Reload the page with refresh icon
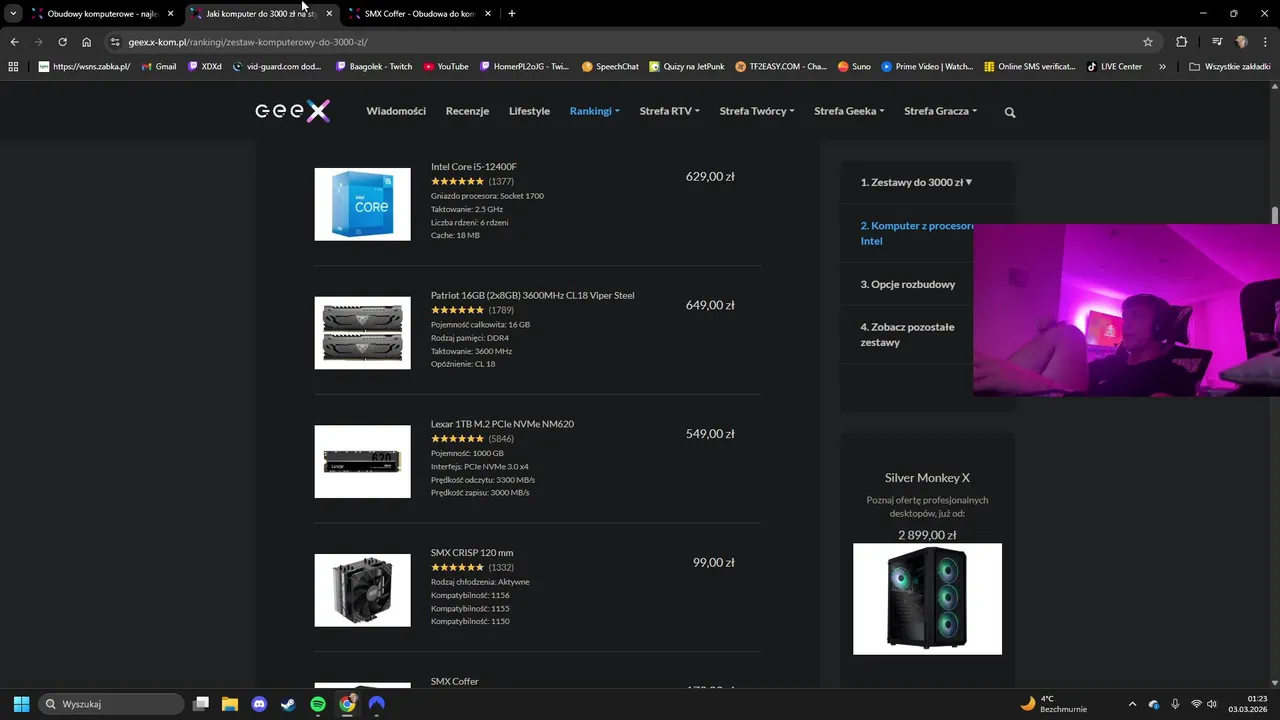Image resolution: width=1280 pixels, height=720 pixels. (x=62, y=42)
